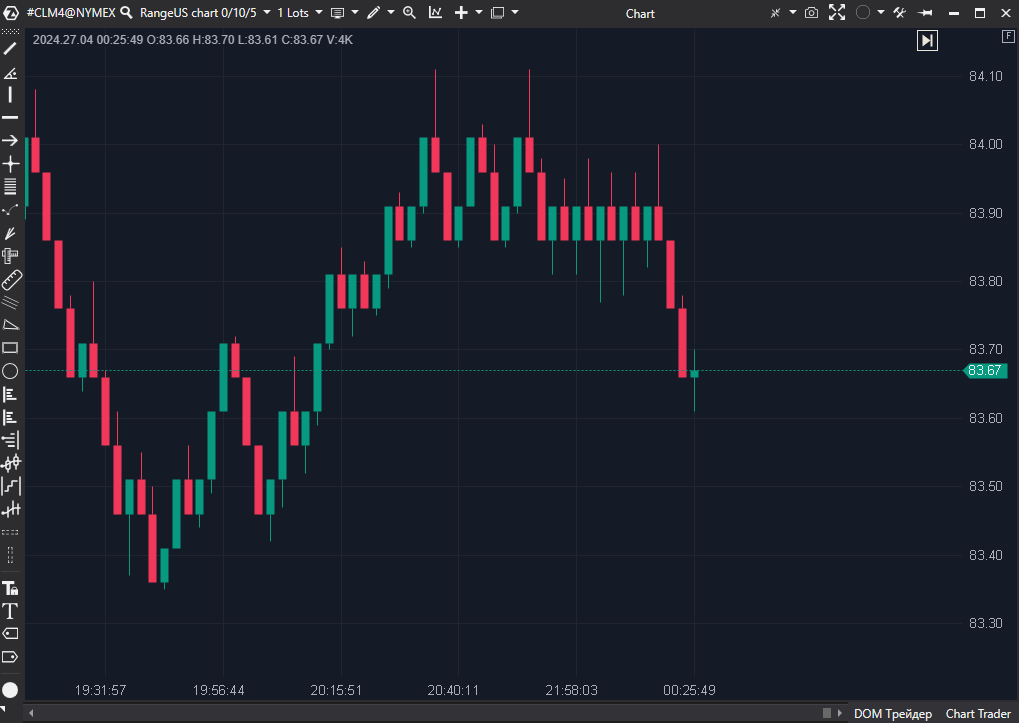The height and width of the screenshot is (723, 1019).
Task: Take a chart screenshot with camera icon
Action: [811, 13]
